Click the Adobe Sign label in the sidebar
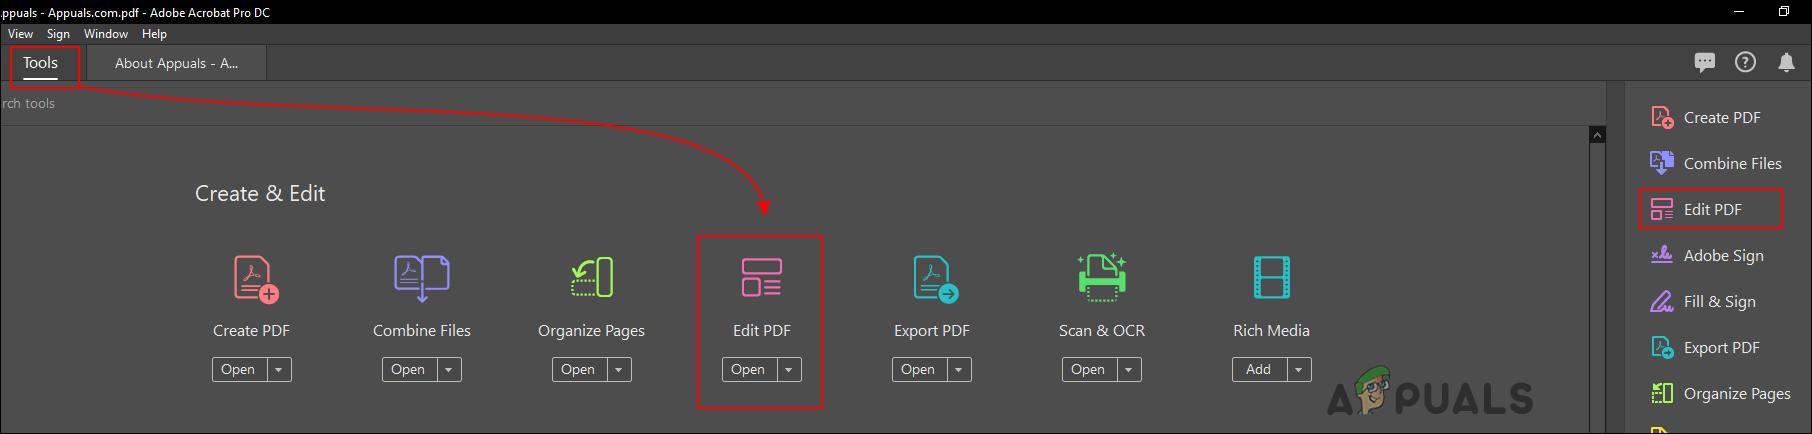Viewport: 1812px width, 434px height. click(x=1723, y=255)
